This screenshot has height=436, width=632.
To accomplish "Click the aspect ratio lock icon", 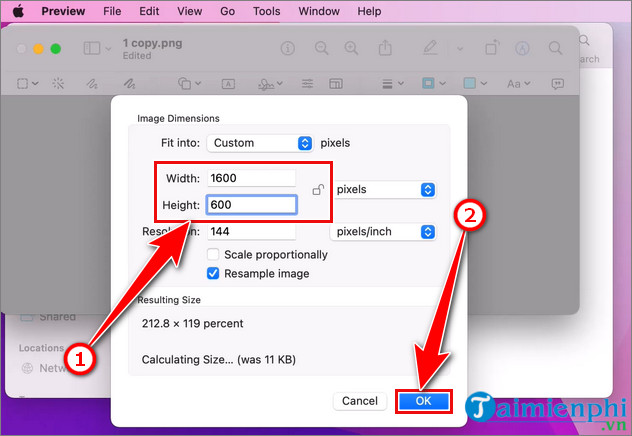I will [318, 189].
